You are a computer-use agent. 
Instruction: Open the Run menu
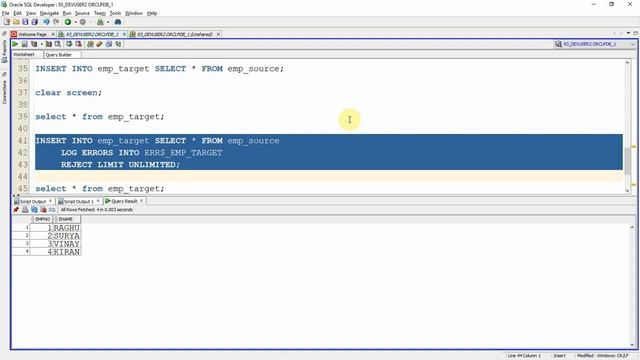pyautogui.click(x=67, y=13)
